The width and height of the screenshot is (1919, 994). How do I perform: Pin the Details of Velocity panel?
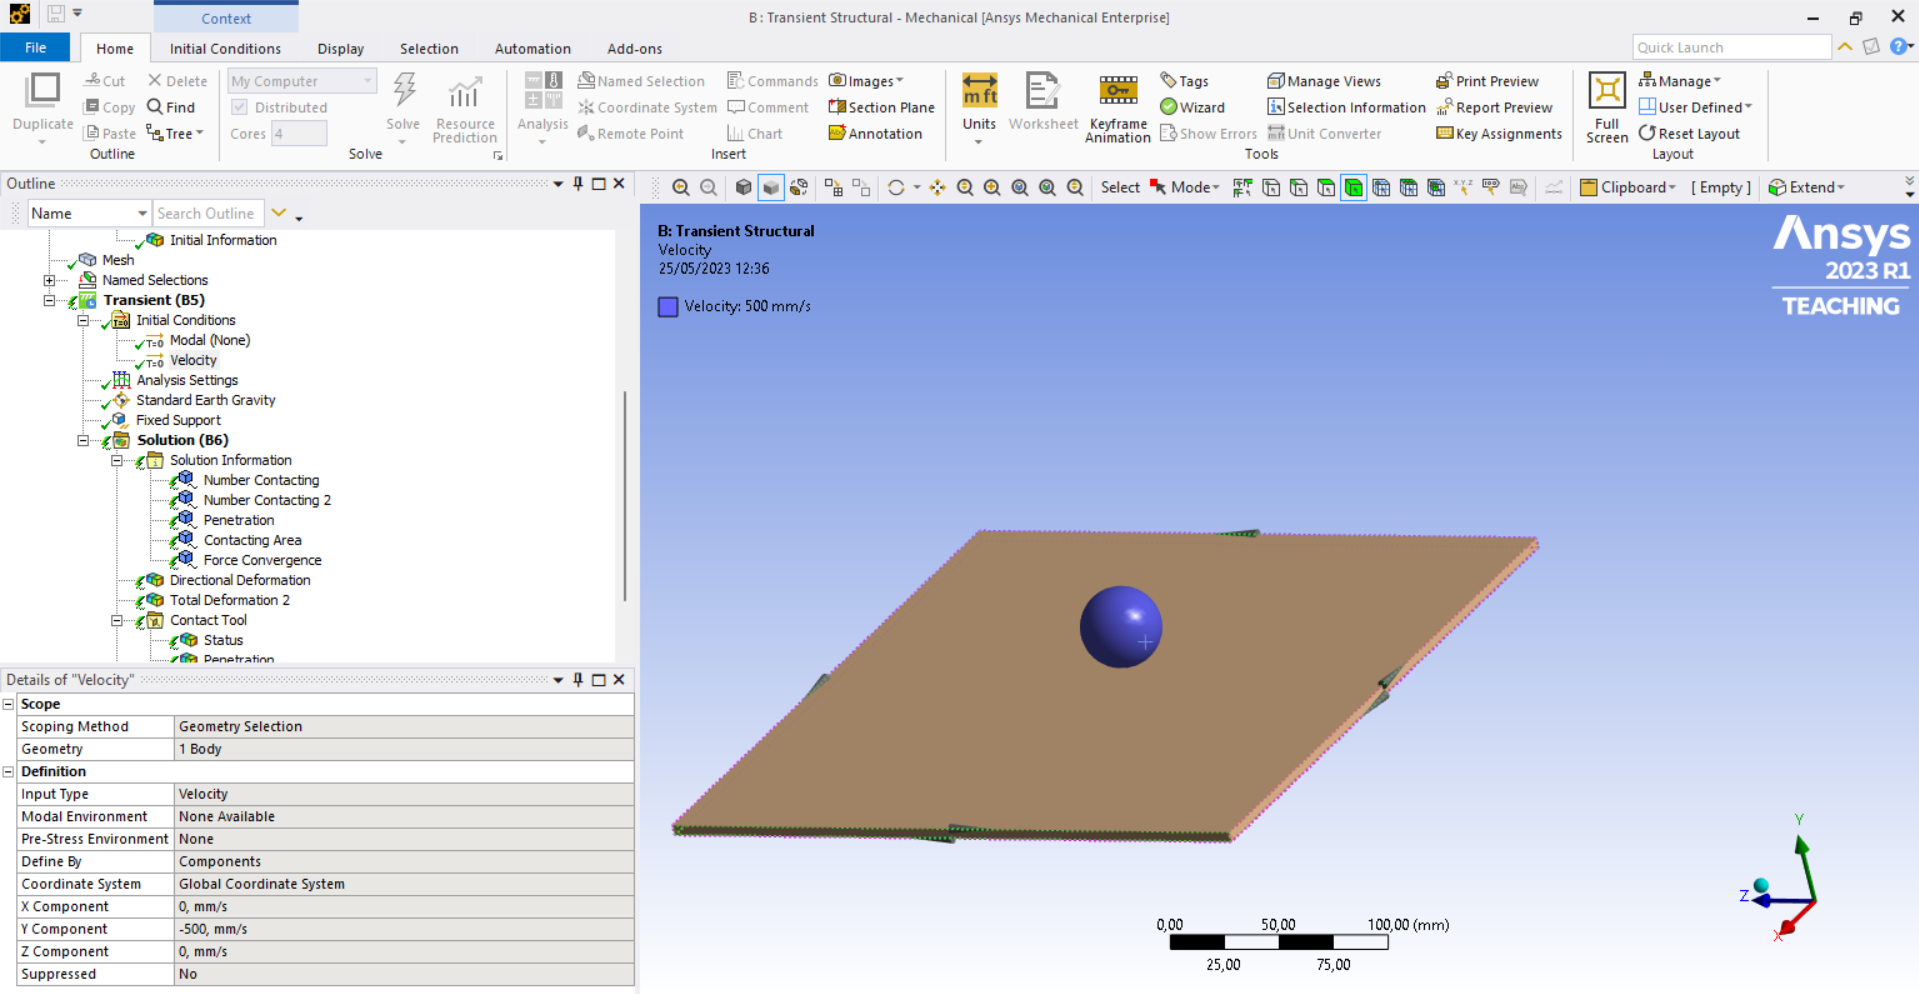(x=578, y=679)
